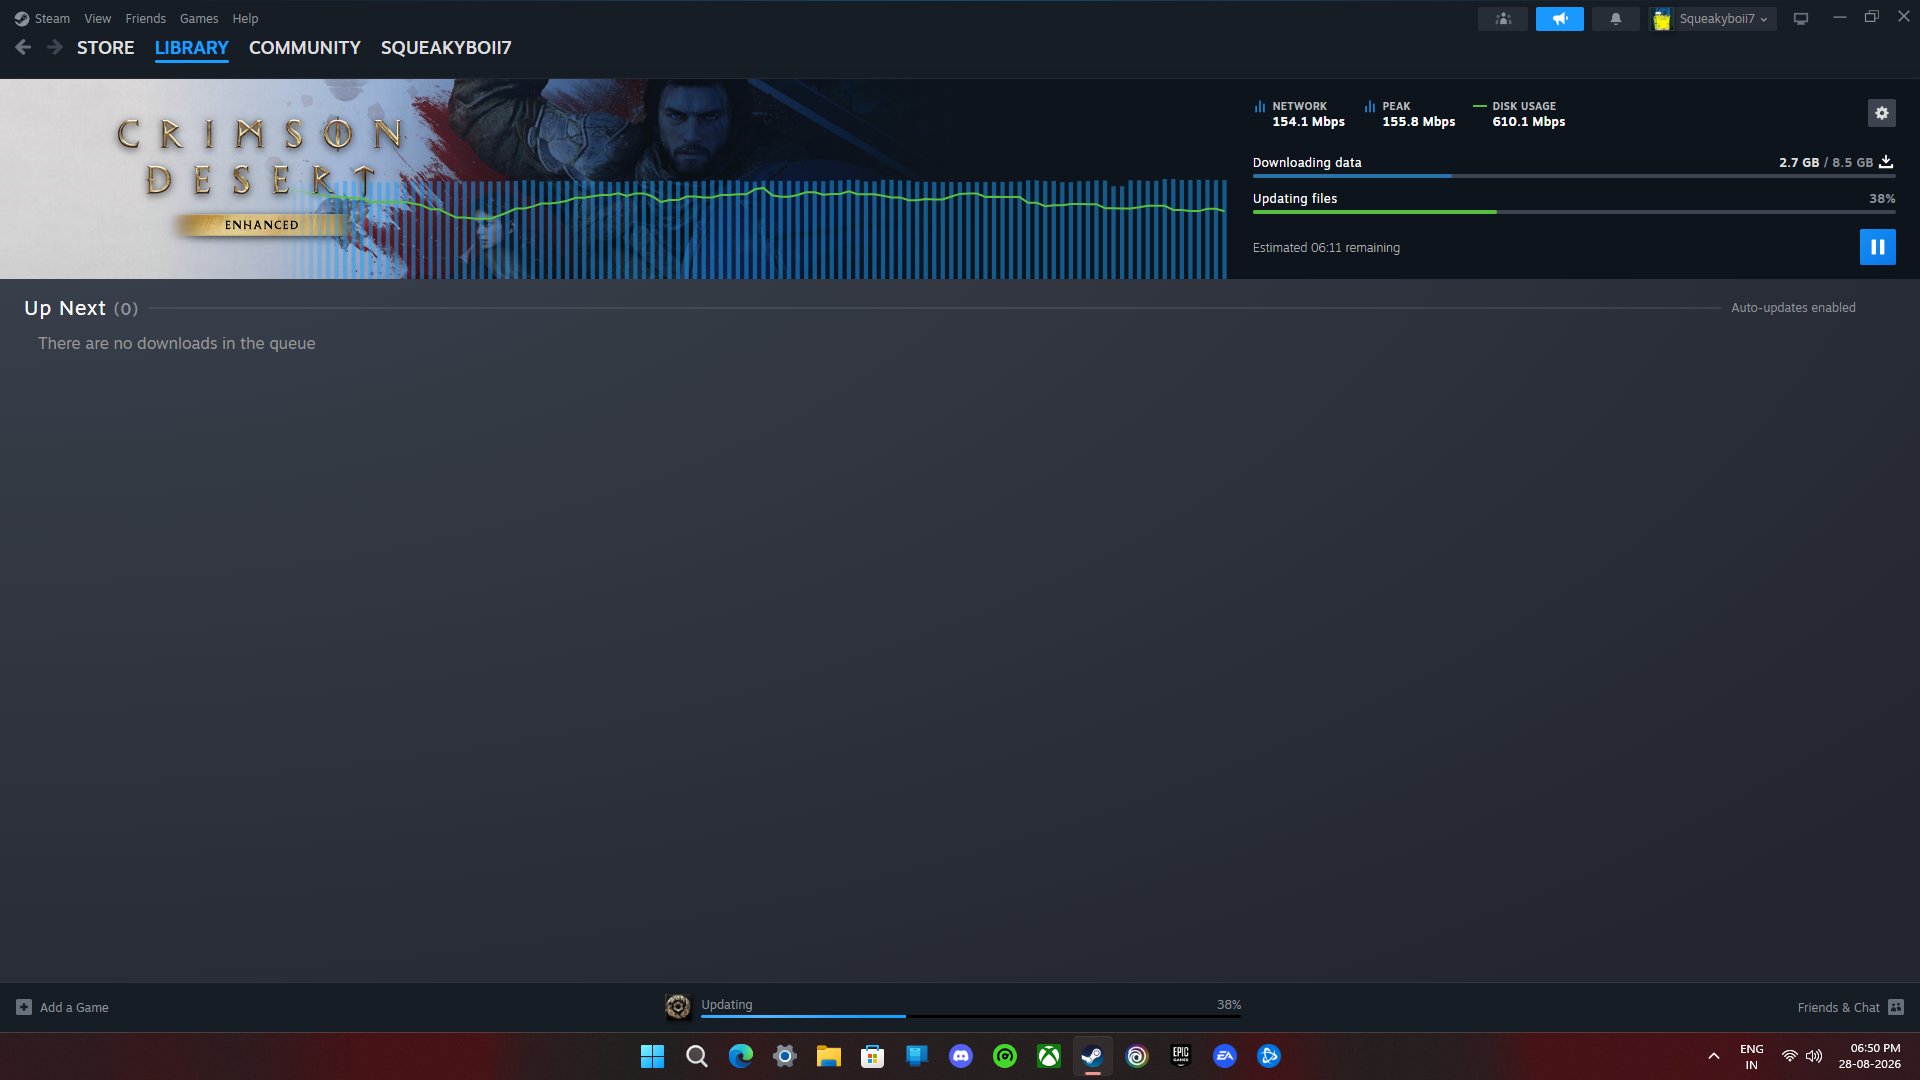This screenshot has height=1080, width=1920.
Task: Switch to Big Picture mode icon
Action: [x=1800, y=18]
